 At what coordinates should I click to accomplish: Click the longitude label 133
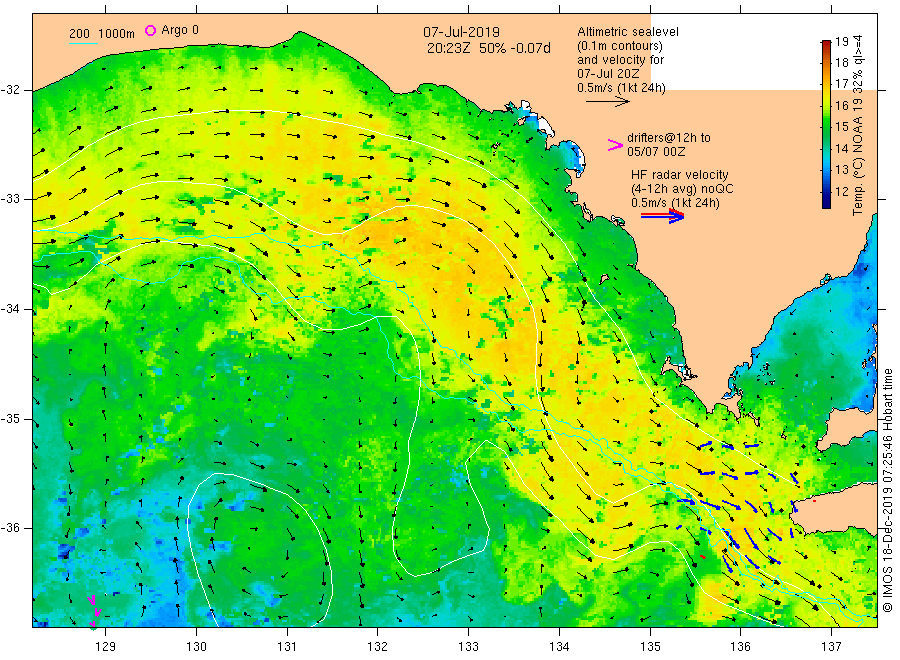(x=468, y=647)
